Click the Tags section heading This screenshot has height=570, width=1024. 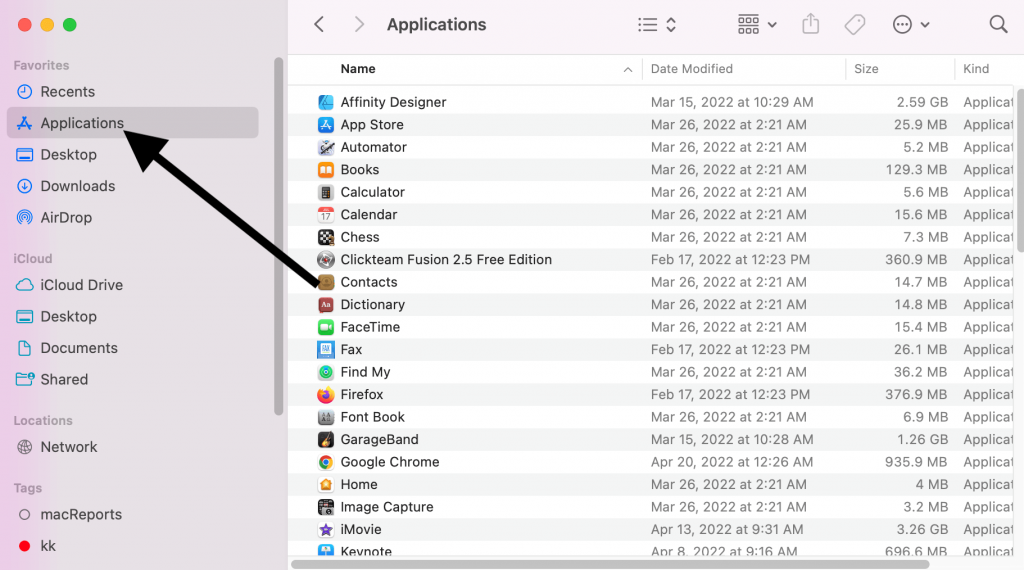coord(27,488)
